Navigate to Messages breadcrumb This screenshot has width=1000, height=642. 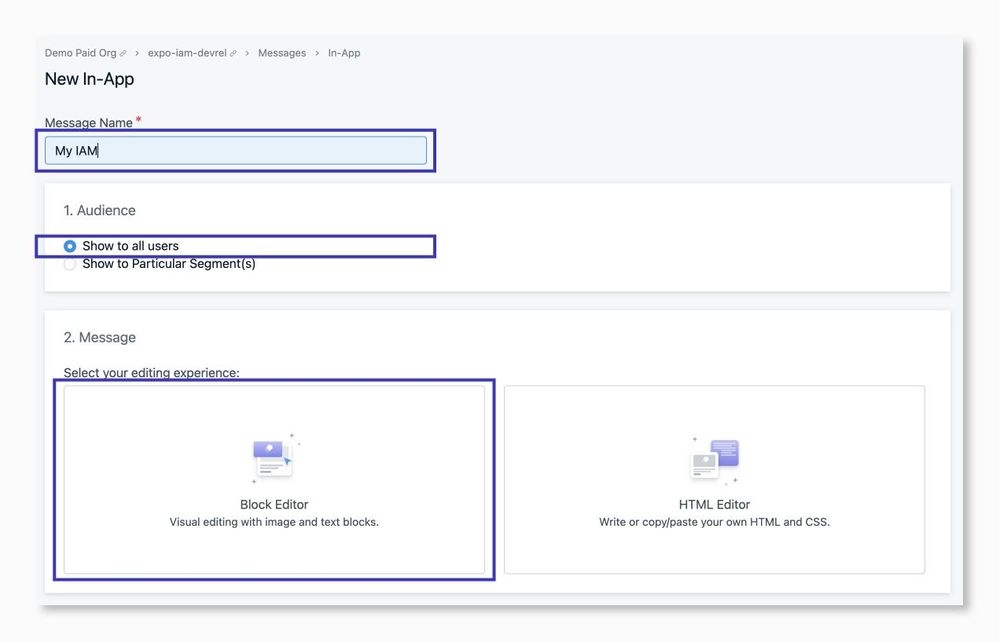(x=282, y=53)
